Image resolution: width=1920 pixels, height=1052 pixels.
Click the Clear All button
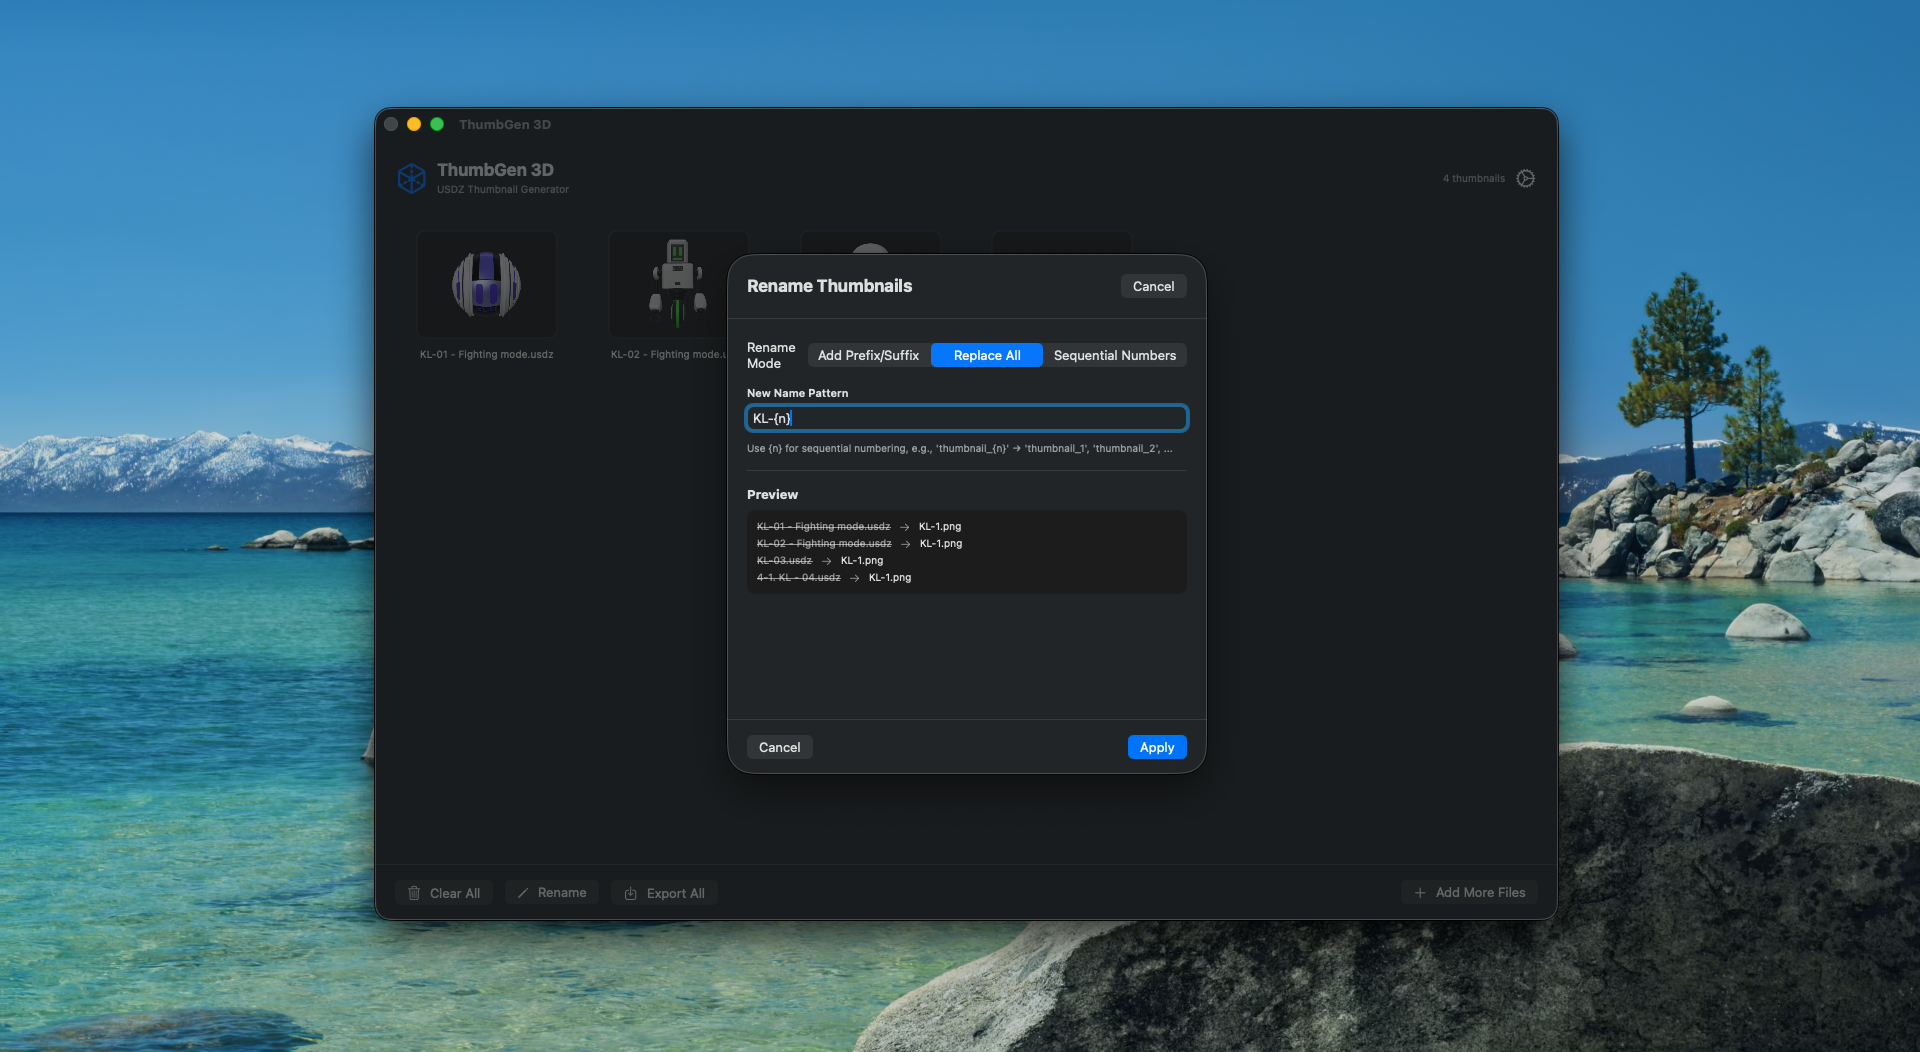444,892
